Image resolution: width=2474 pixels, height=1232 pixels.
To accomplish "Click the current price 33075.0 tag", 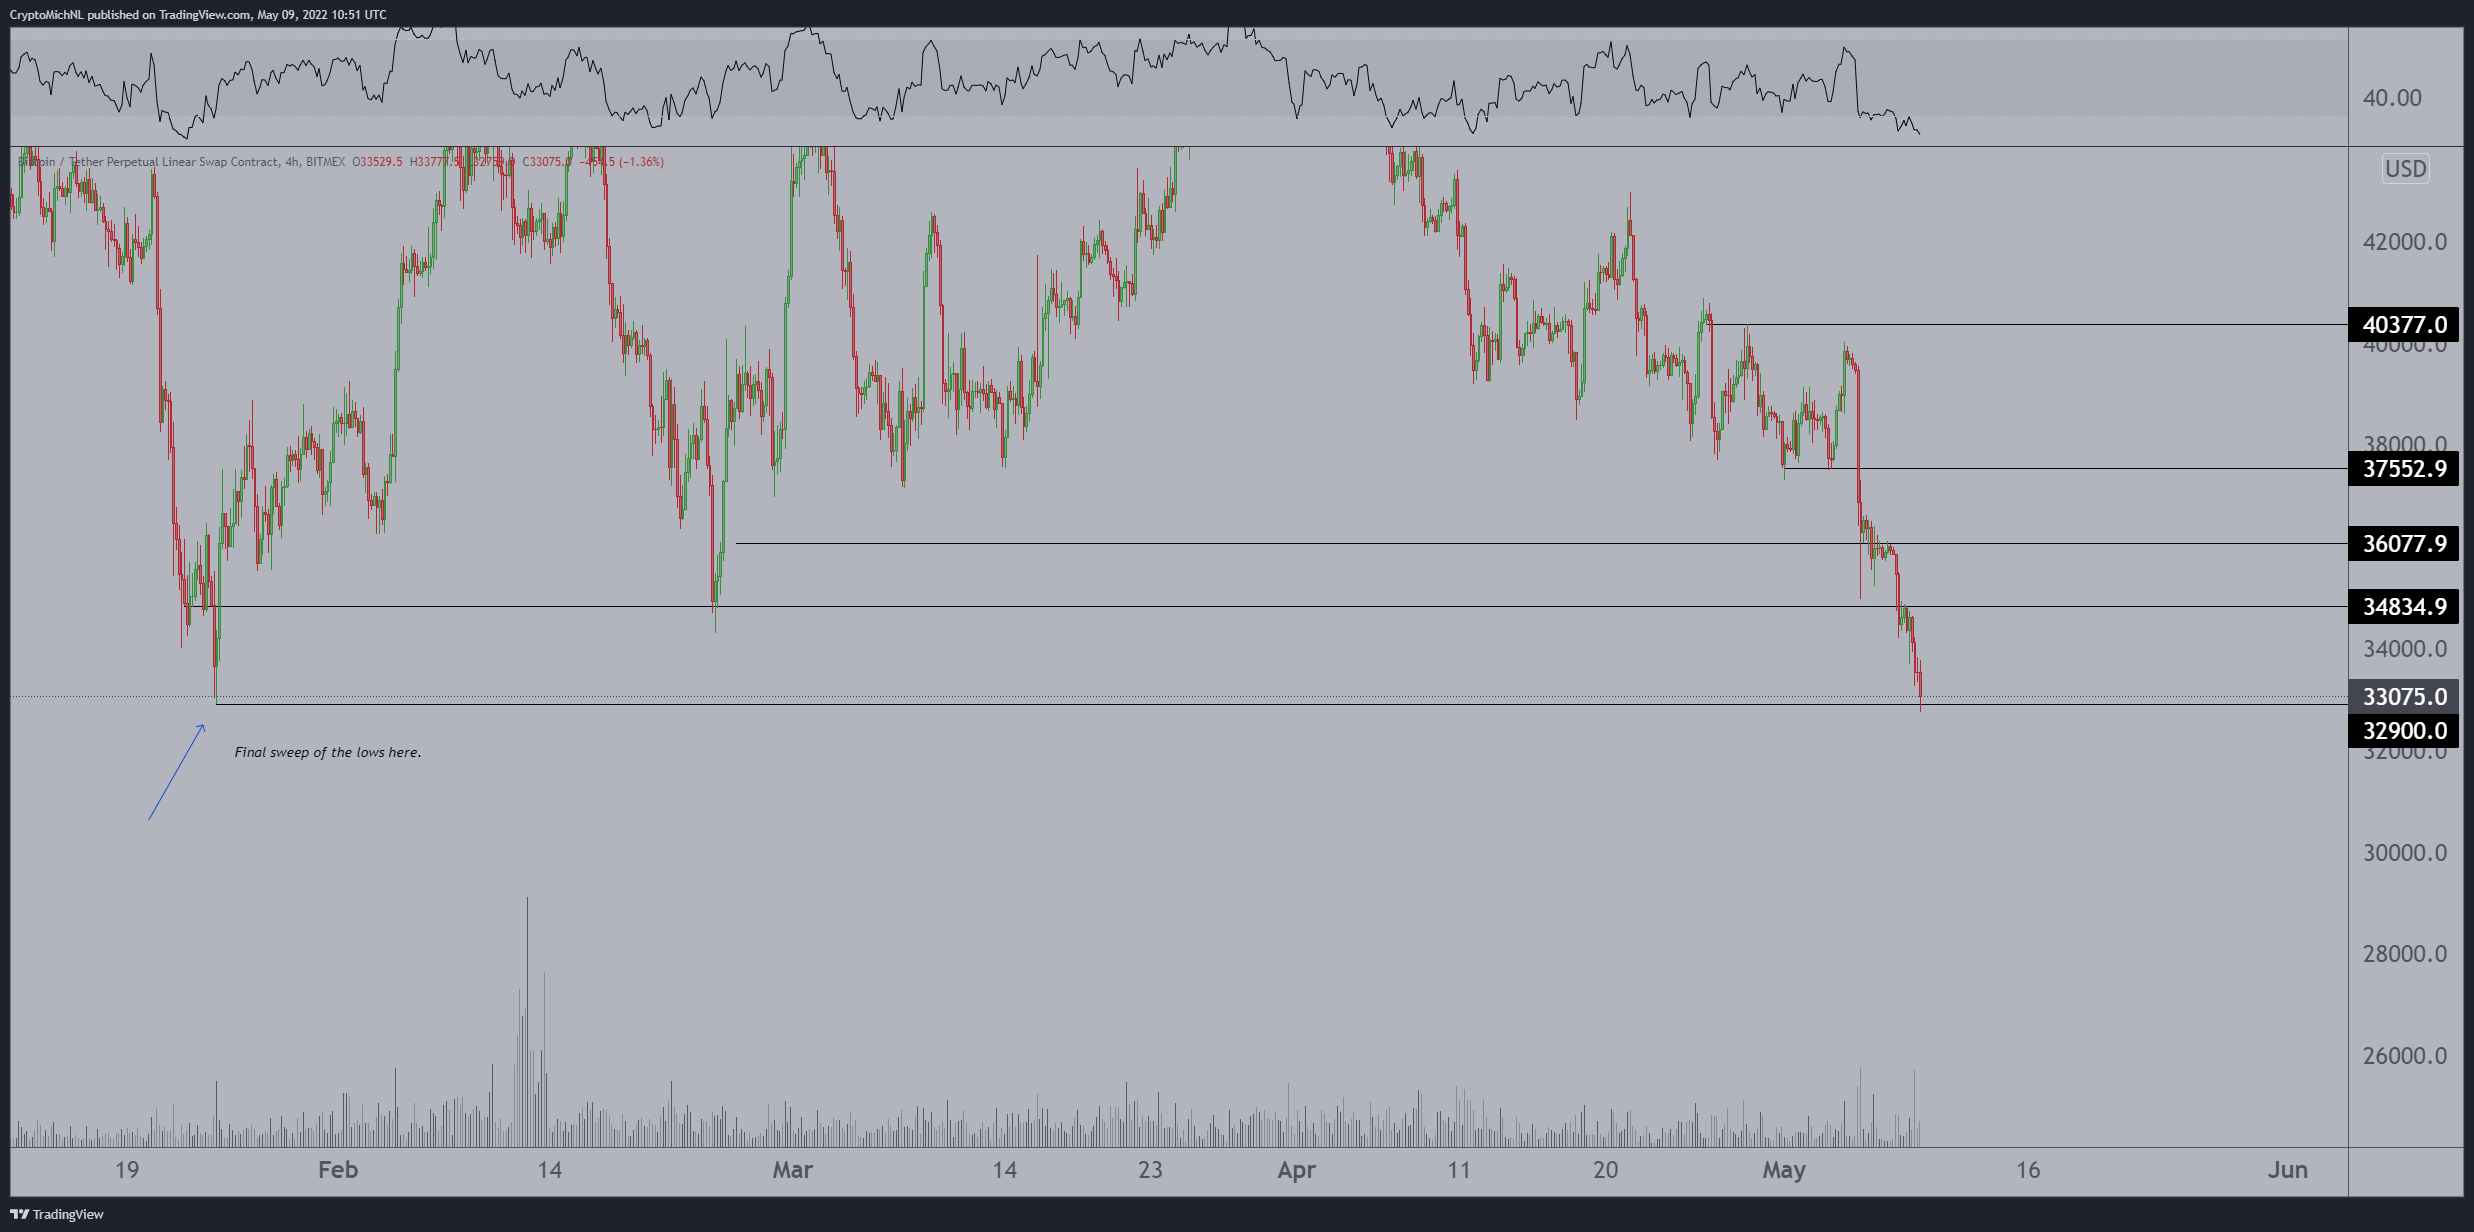I will [2404, 696].
